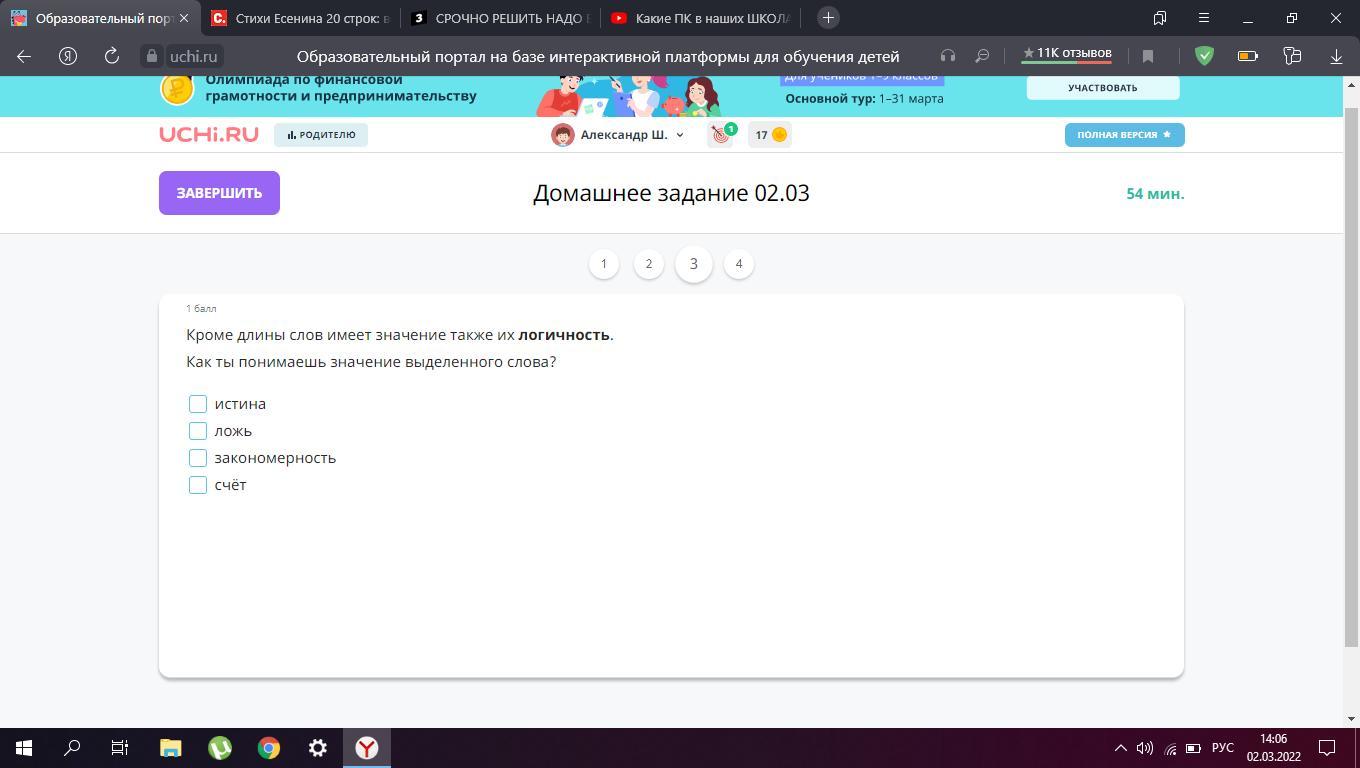This screenshot has height=768, width=1360.
Task: Click the 17 coins balance
Action: click(x=770, y=135)
